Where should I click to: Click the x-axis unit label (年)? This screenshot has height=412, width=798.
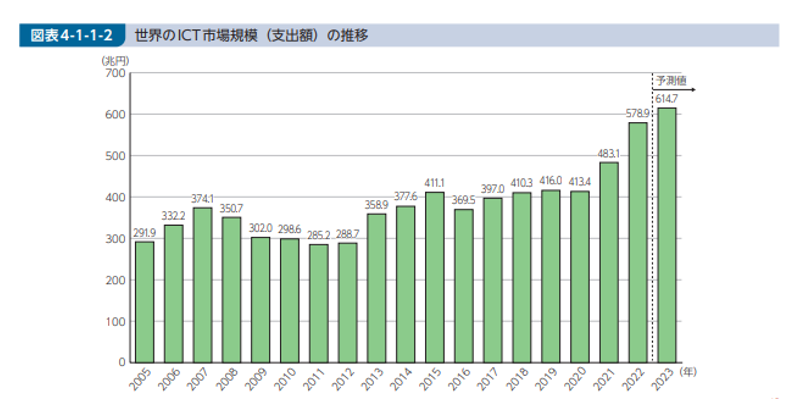(687, 372)
